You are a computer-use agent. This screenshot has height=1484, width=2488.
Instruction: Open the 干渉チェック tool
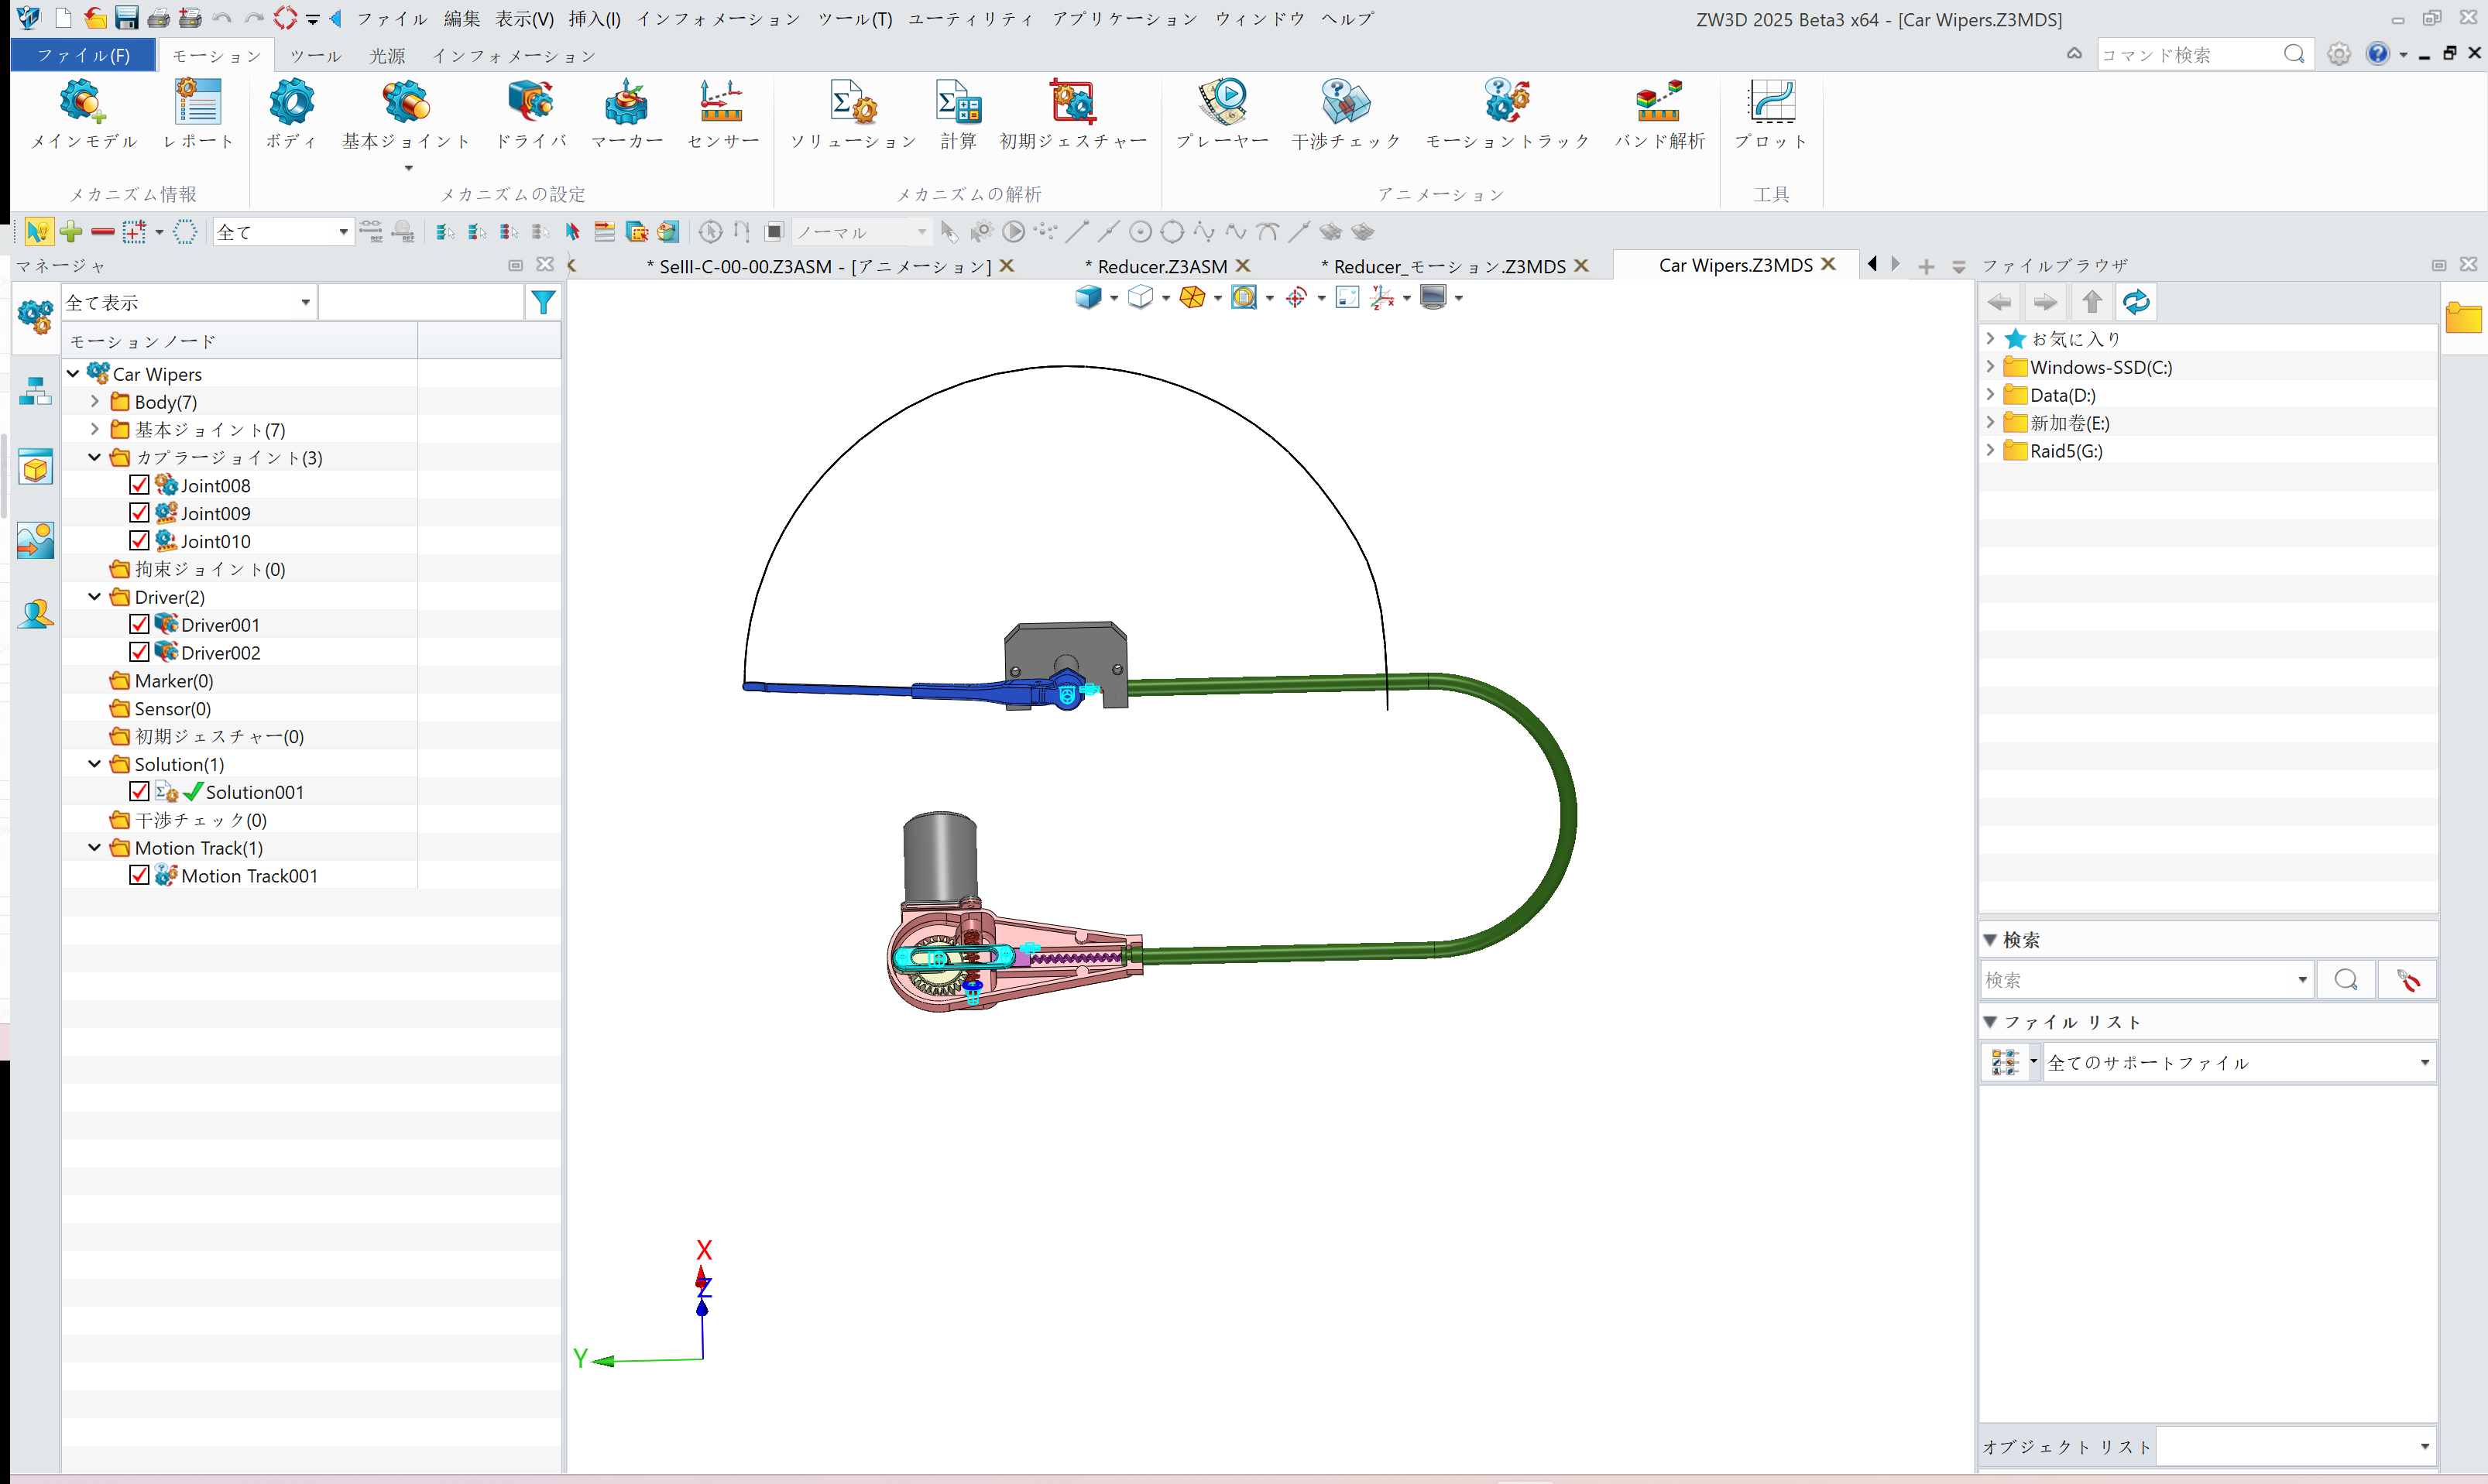coord(1345,114)
